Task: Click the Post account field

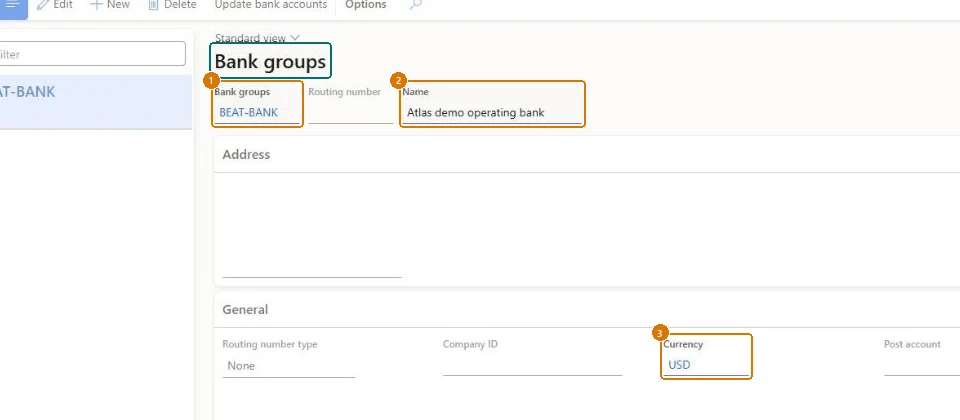Action: point(922,366)
